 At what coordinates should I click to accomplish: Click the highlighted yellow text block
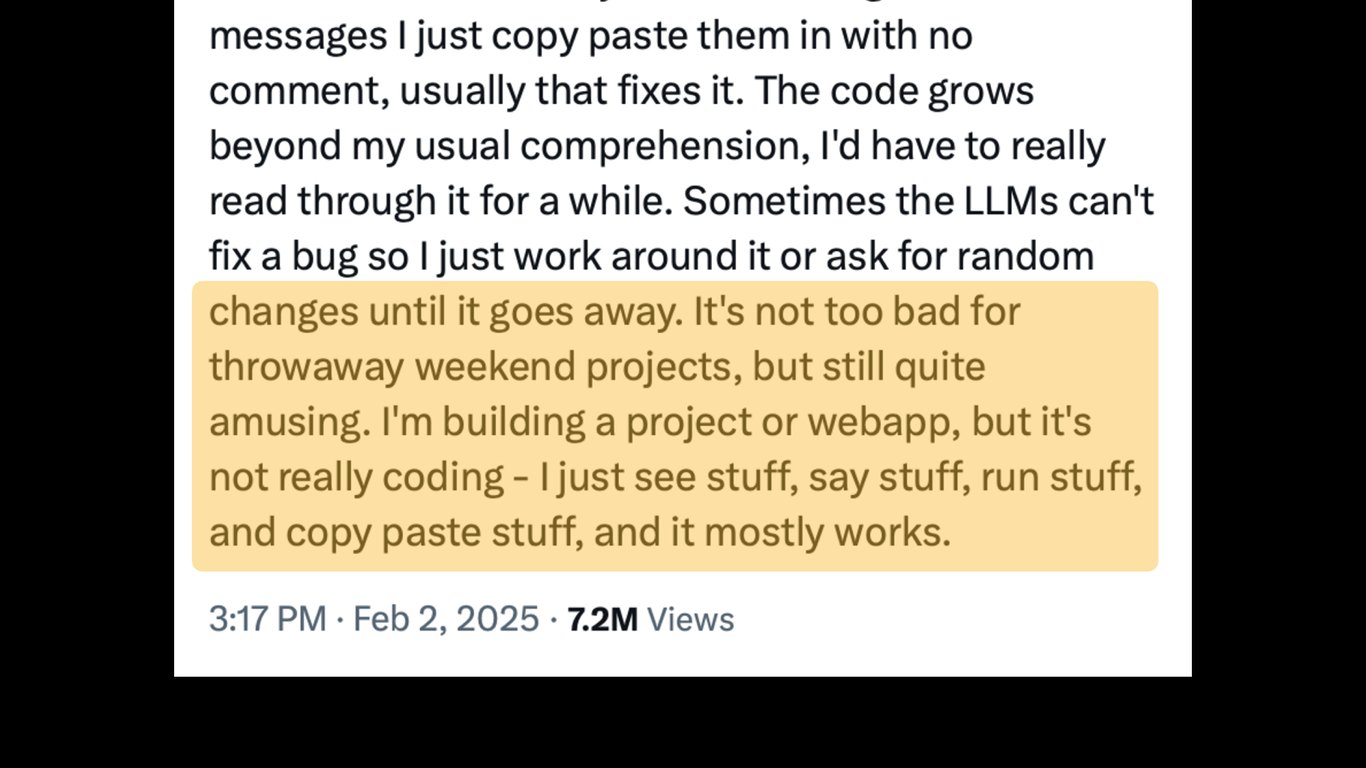tap(675, 426)
